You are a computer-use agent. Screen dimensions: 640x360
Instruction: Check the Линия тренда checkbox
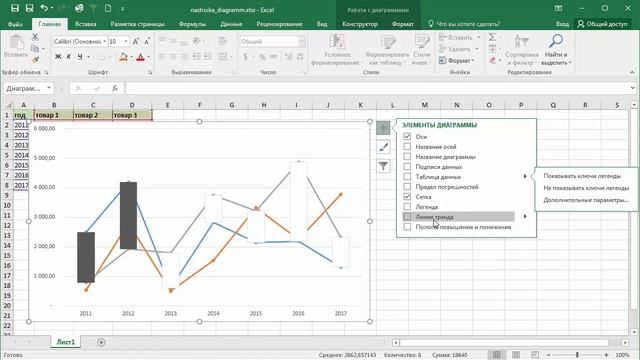tap(407, 216)
